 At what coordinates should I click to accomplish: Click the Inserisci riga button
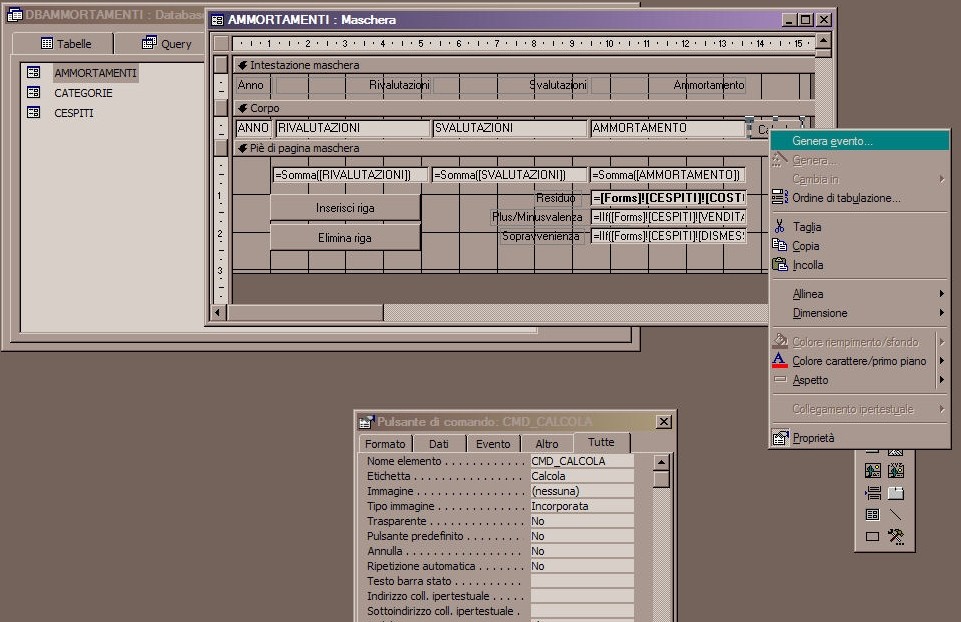[x=344, y=208]
